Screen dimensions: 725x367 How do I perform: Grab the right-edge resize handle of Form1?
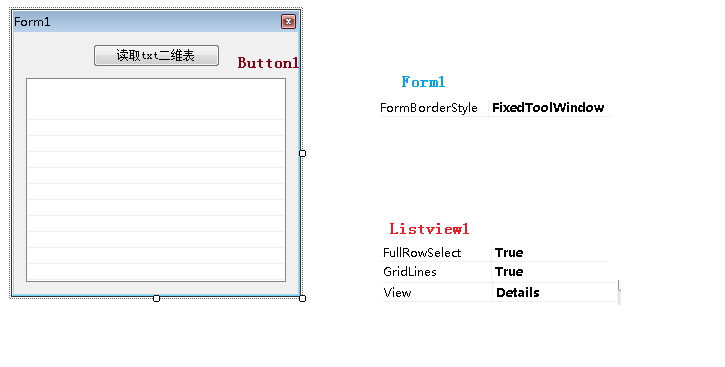(x=302, y=153)
